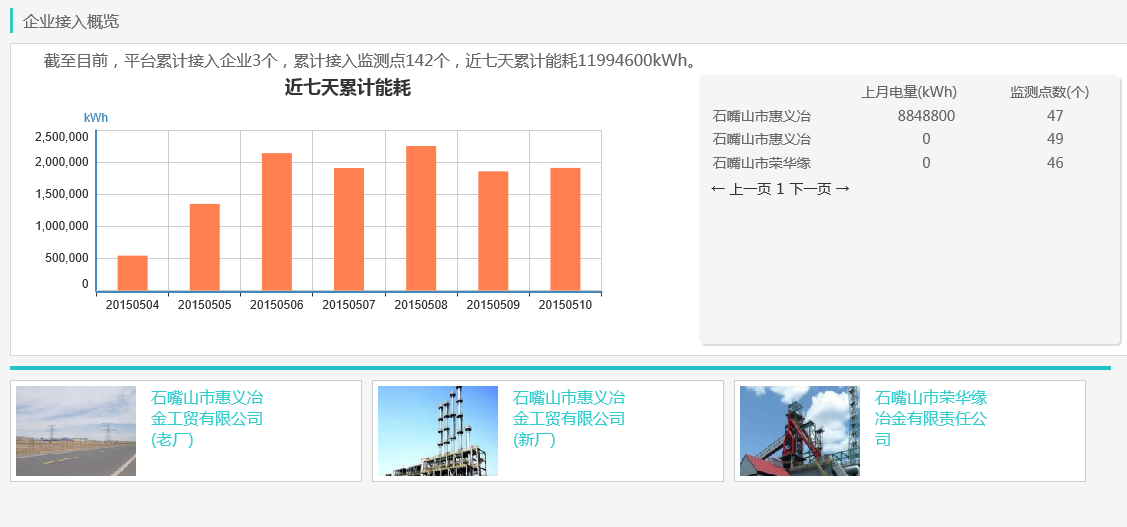The image size is (1127, 527).
Task: Open 石嘴山市惠义冶金工贸有限公司(新厂) link
Action: coord(569,418)
